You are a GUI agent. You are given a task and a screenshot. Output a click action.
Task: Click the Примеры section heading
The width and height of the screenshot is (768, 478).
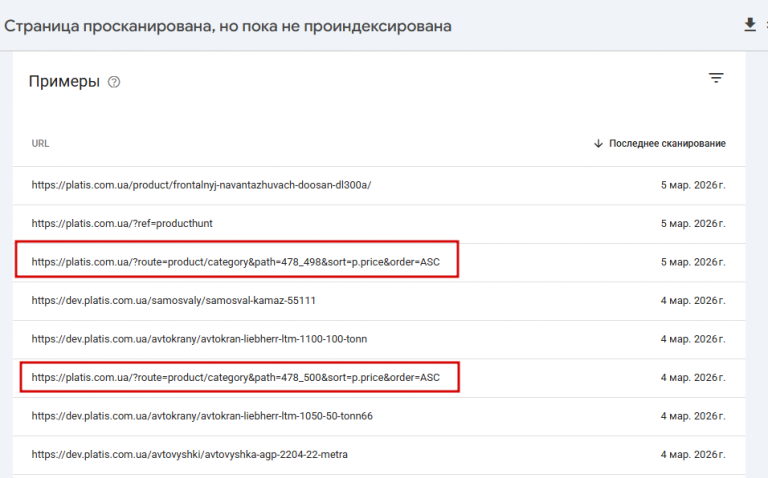tap(64, 81)
